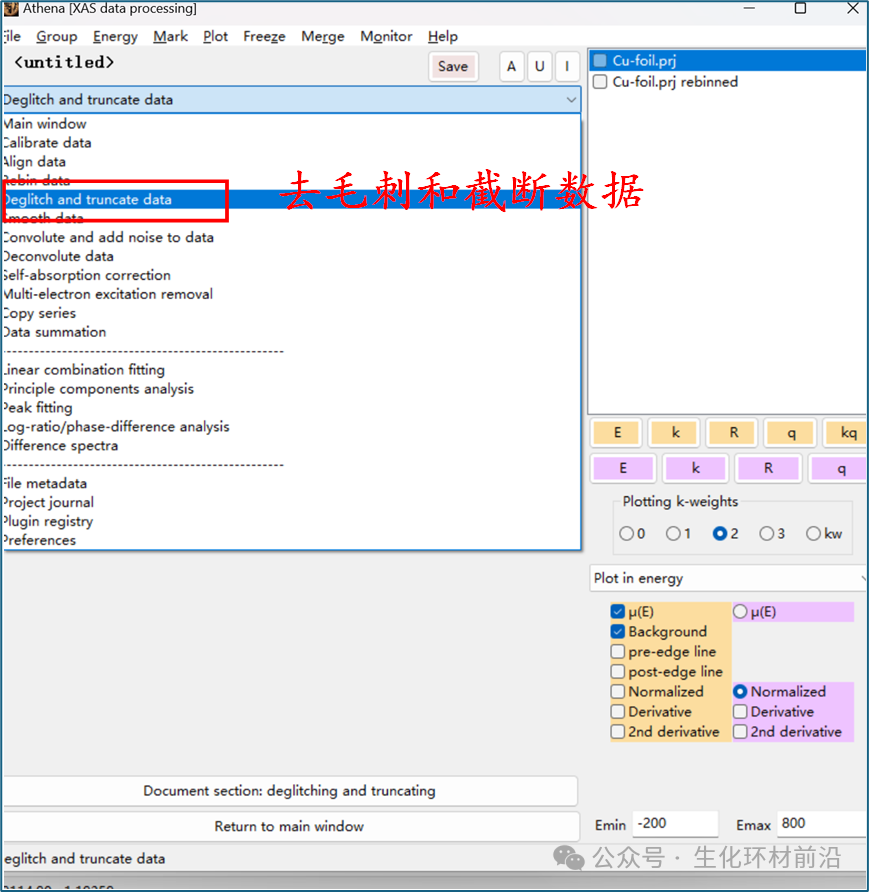Open the Help menu
This screenshot has width=869, height=892.
[x=443, y=36]
